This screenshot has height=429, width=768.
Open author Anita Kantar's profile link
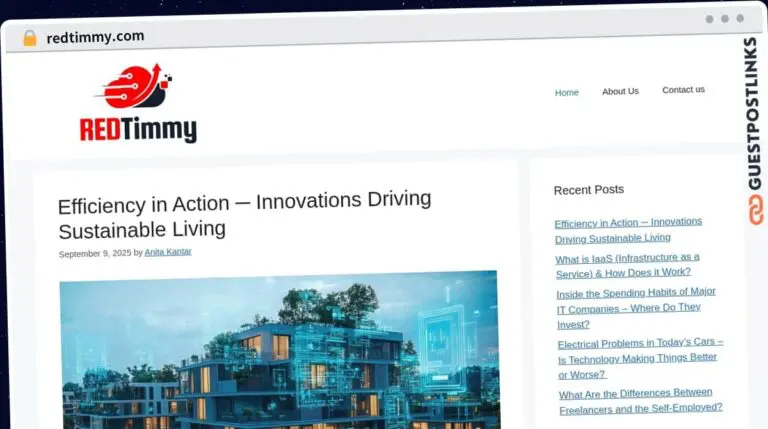(168, 252)
